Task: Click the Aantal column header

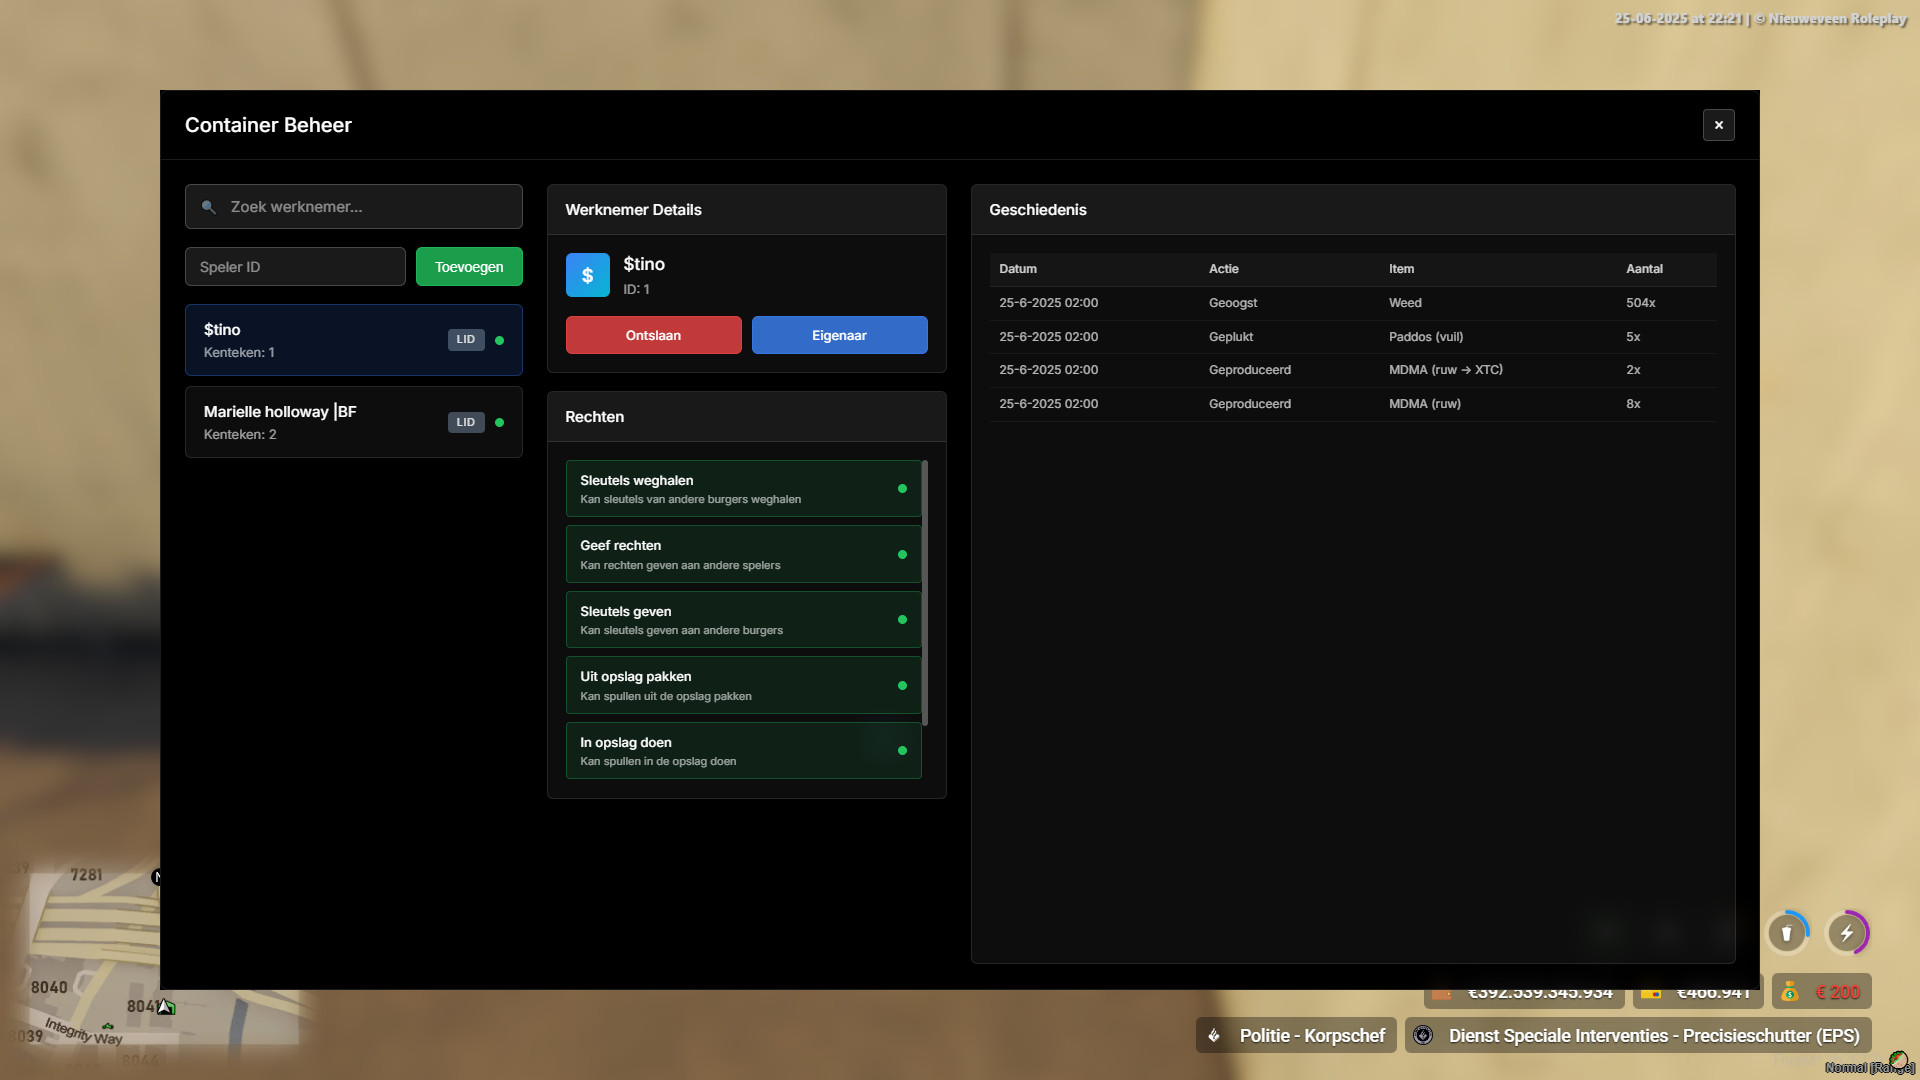Action: pos(1644,269)
